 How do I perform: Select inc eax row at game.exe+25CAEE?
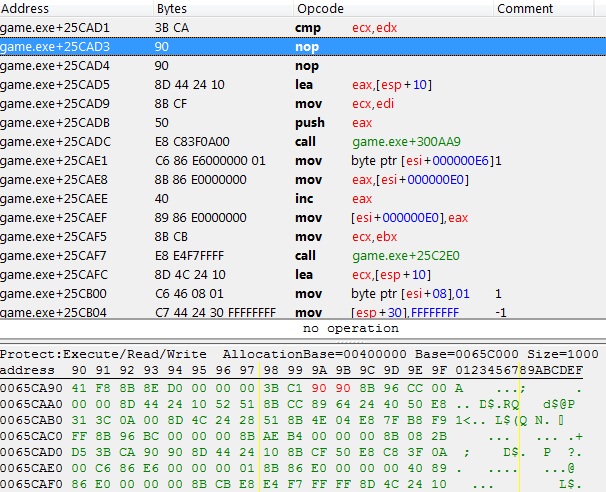point(303,198)
